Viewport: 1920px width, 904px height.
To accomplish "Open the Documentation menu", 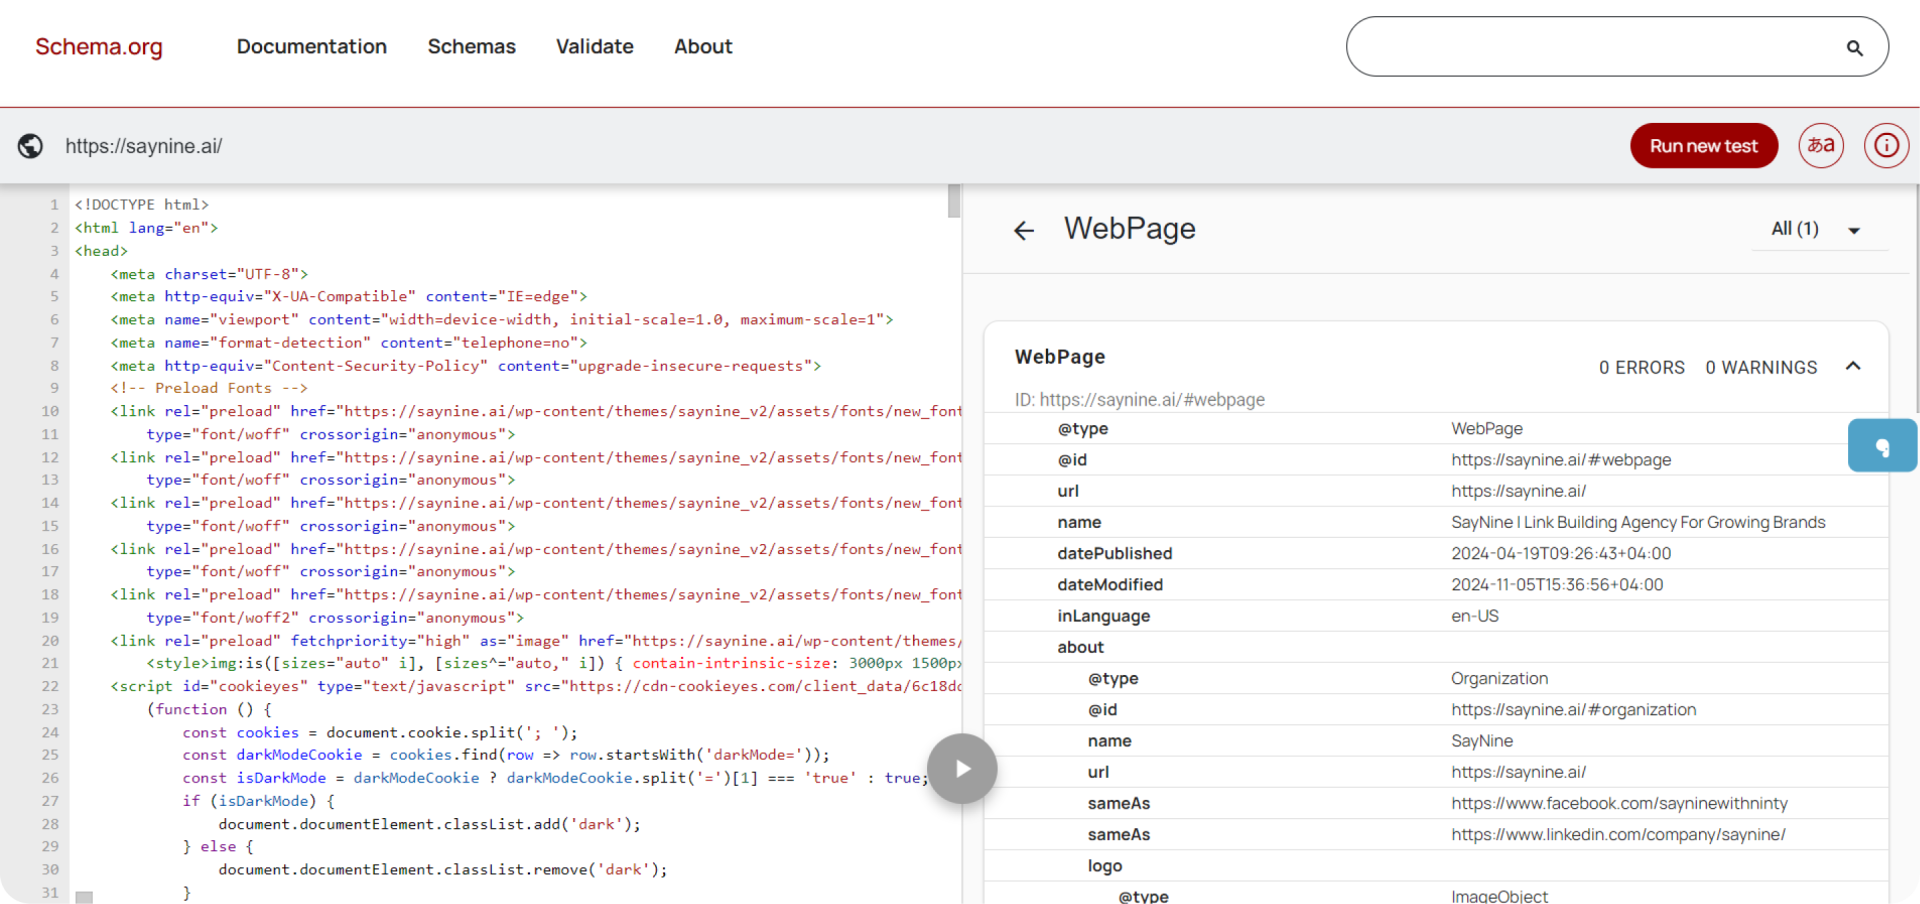I will pyautogui.click(x=312, y=46).
